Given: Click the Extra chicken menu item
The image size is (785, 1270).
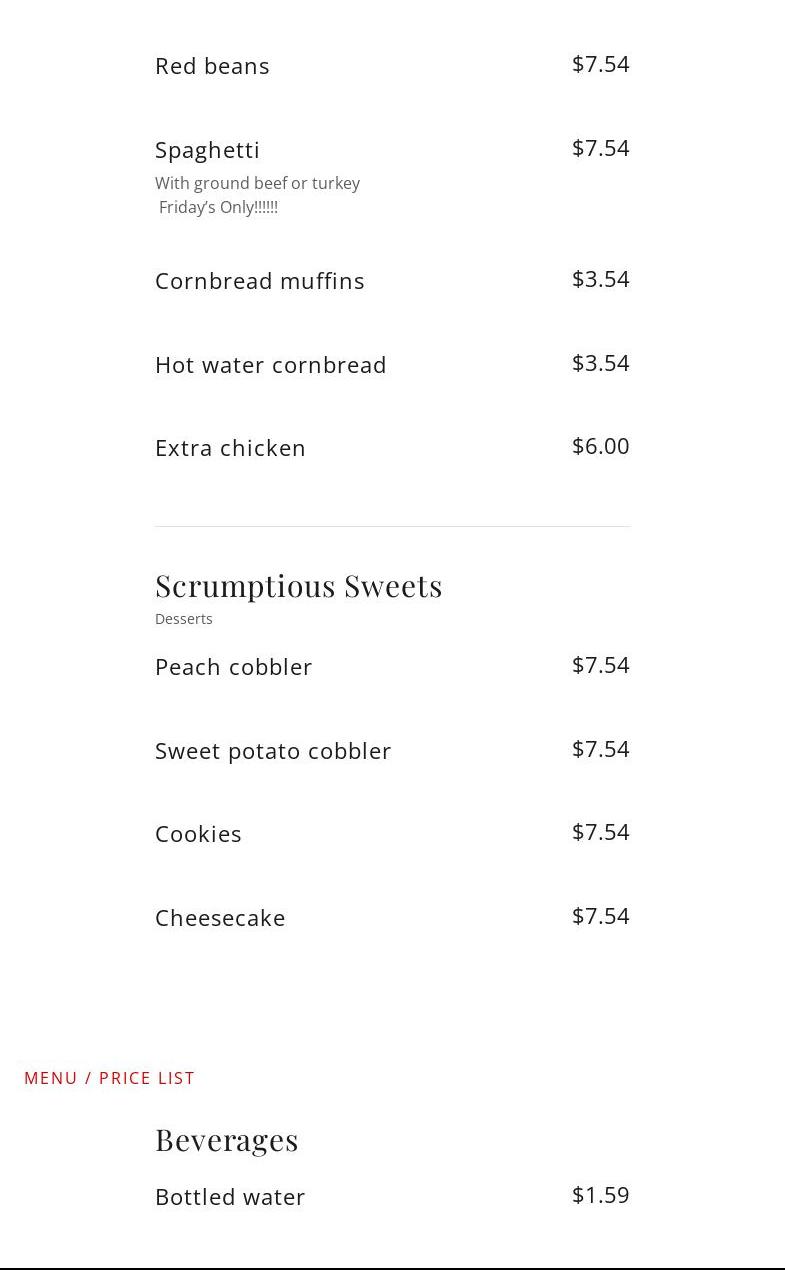Looking at the screenshot, I should click(x=230, y=448).
